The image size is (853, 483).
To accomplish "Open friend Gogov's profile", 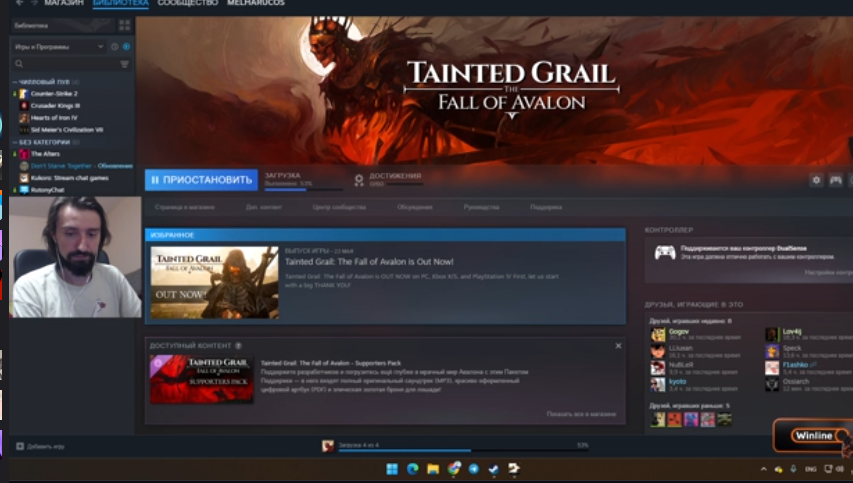I will point(678,331).
